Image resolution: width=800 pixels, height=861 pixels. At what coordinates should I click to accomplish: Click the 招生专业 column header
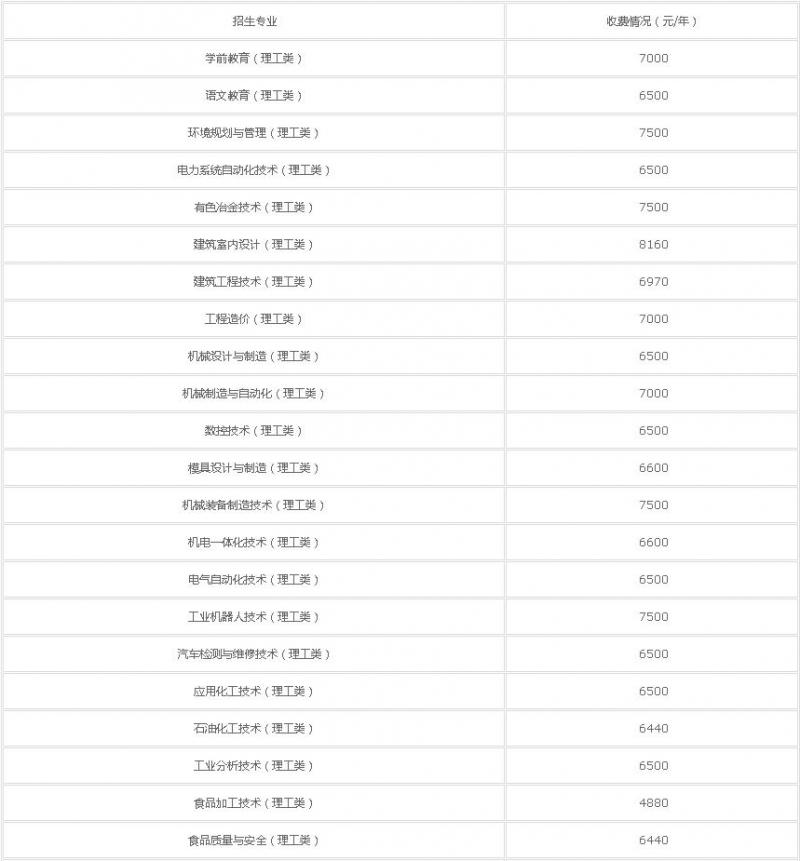[253, 21]
